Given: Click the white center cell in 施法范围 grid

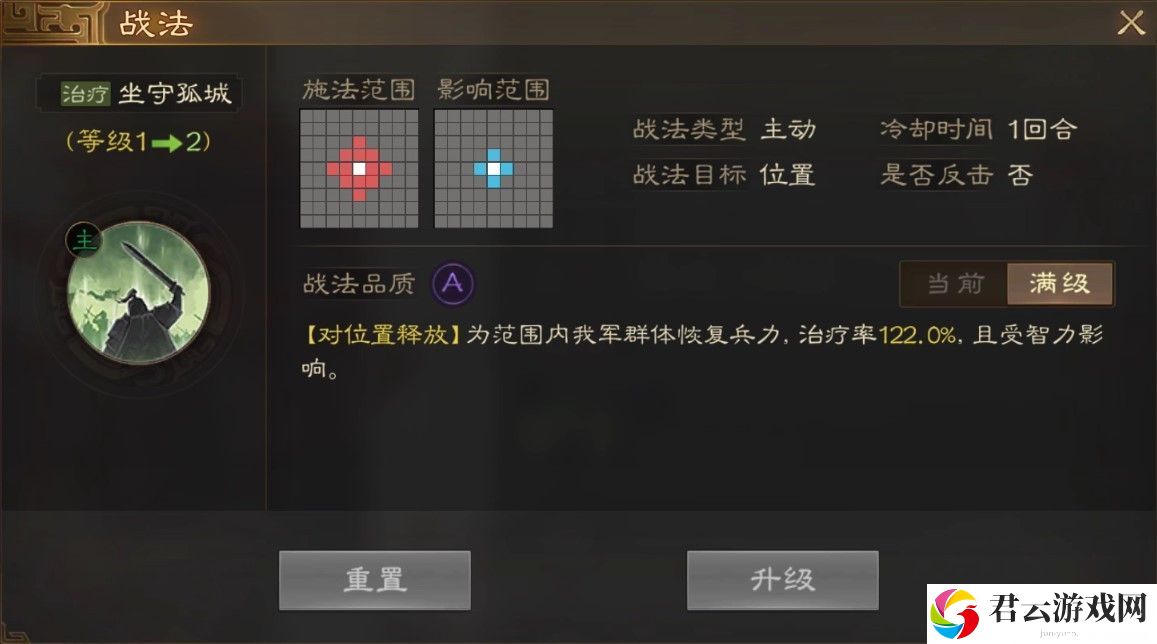Looking at the screenshot, I should [x=359, y=169].
